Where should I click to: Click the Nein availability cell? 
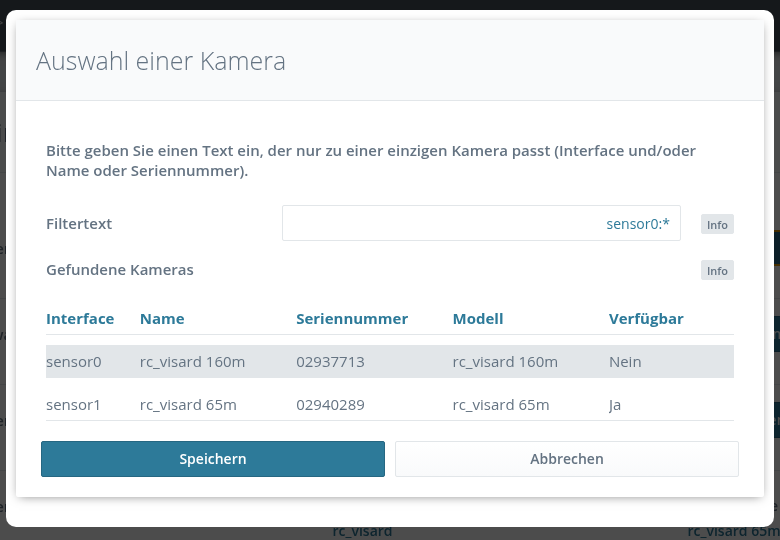[x=625, y=362]
